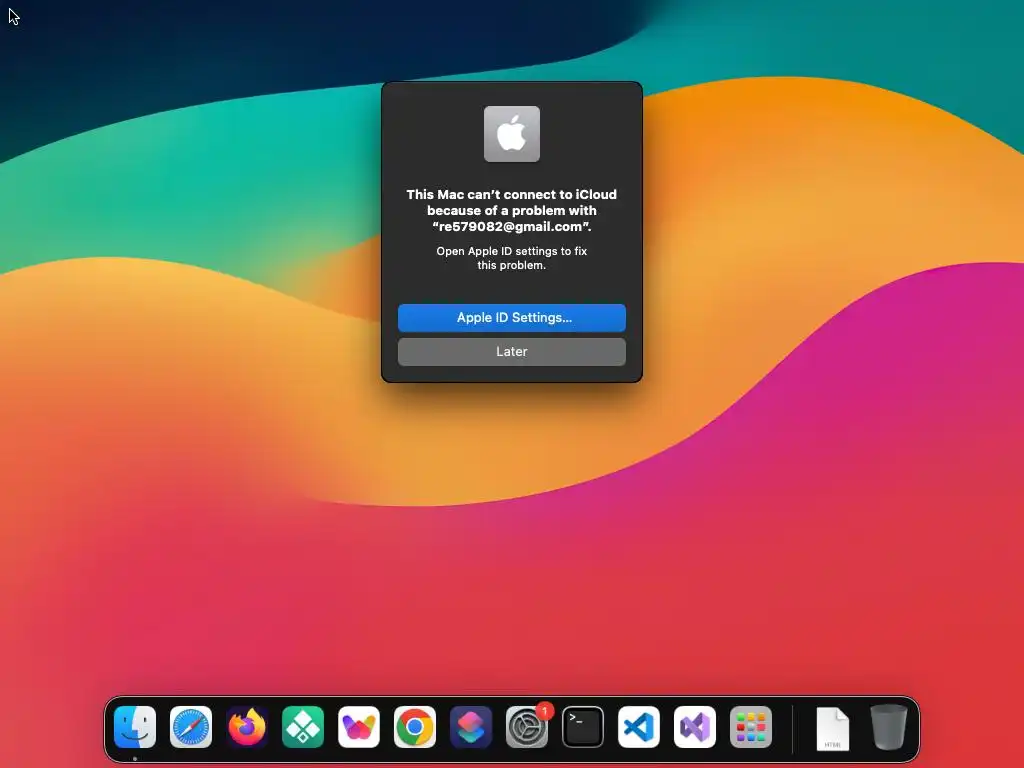Dismiss dialog with the Later button
The width and height of the screenshot is (1024, 768).
(x=511, y=351)
